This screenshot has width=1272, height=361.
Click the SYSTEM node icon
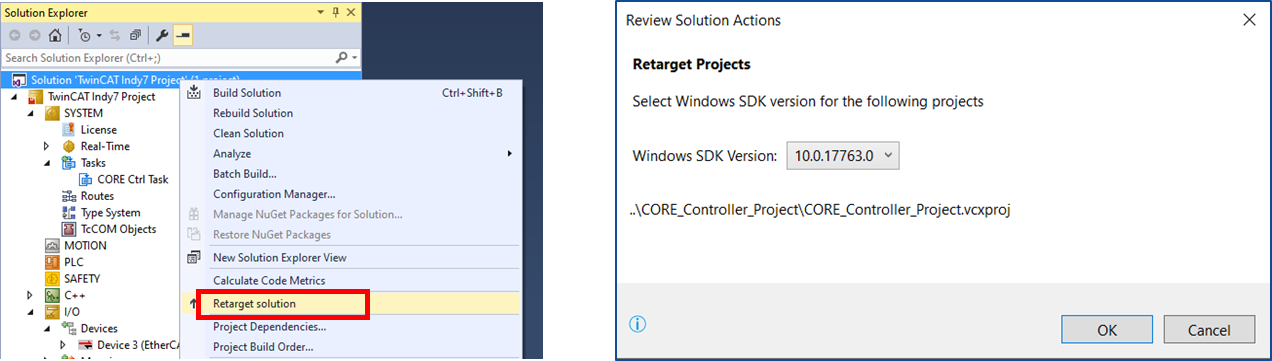[52, 113]
